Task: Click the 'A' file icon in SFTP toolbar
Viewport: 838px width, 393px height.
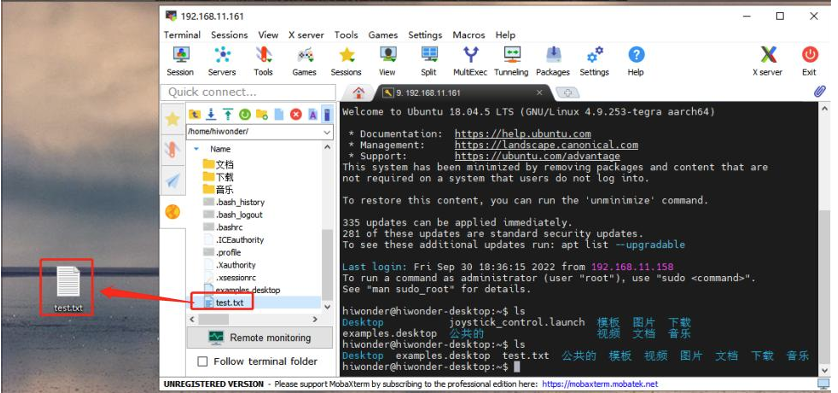Action: (x=313, y=114)
